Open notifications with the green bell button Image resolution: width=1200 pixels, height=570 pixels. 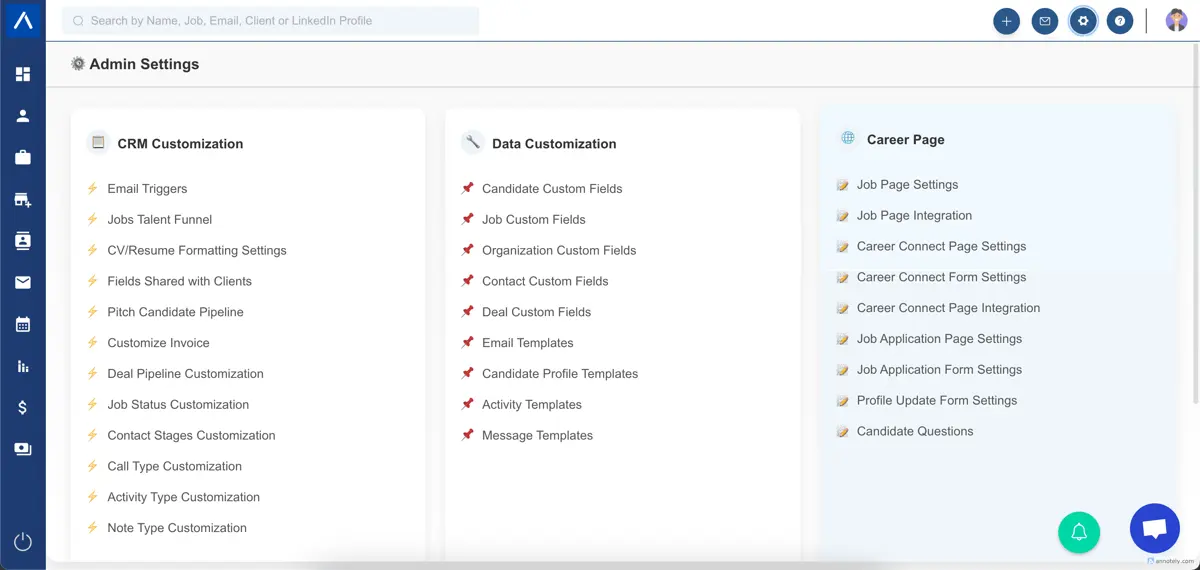1079,532
